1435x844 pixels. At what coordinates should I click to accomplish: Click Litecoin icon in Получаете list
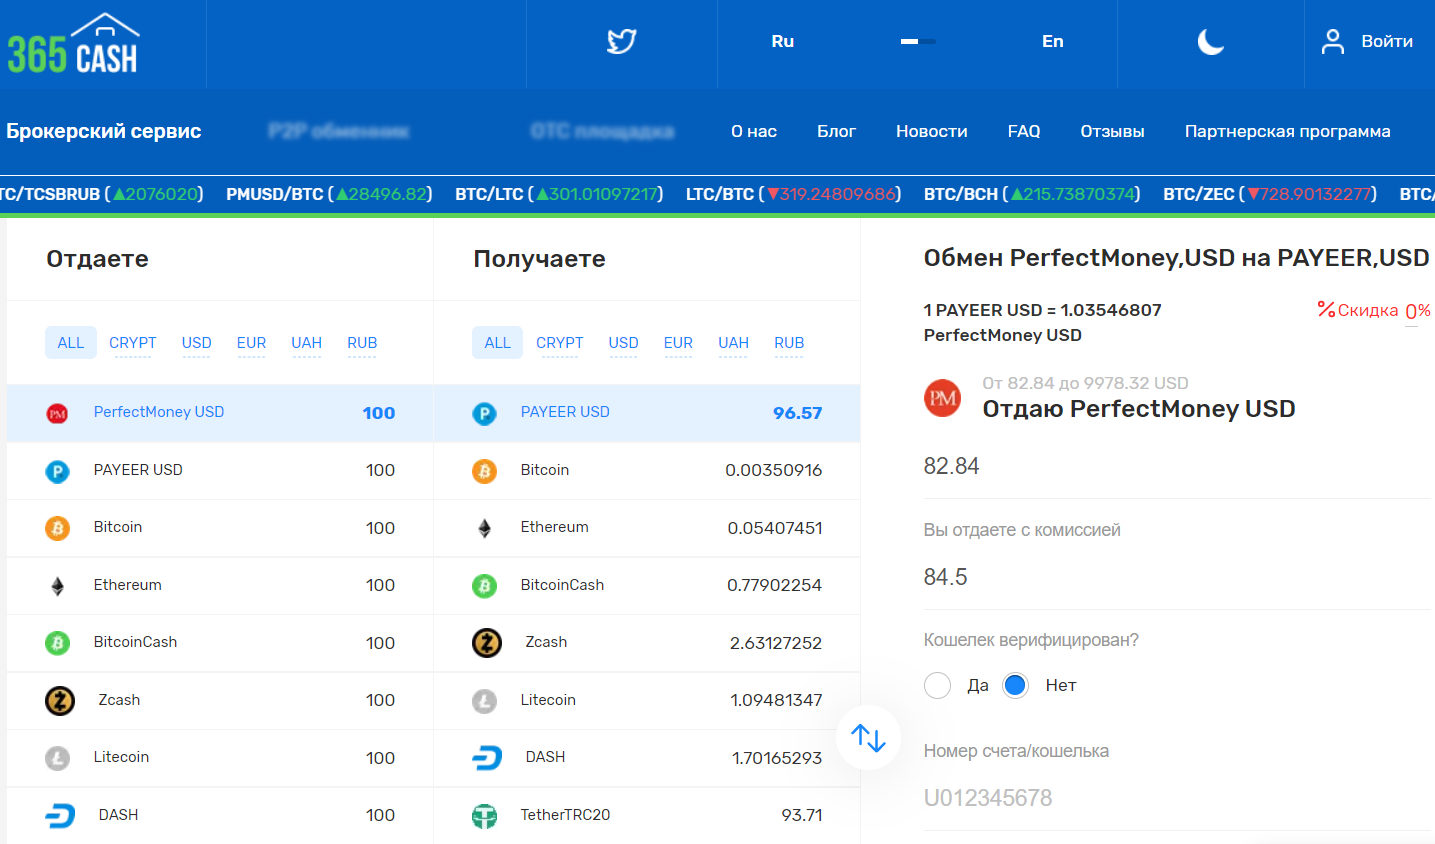[x=485, y=701]
